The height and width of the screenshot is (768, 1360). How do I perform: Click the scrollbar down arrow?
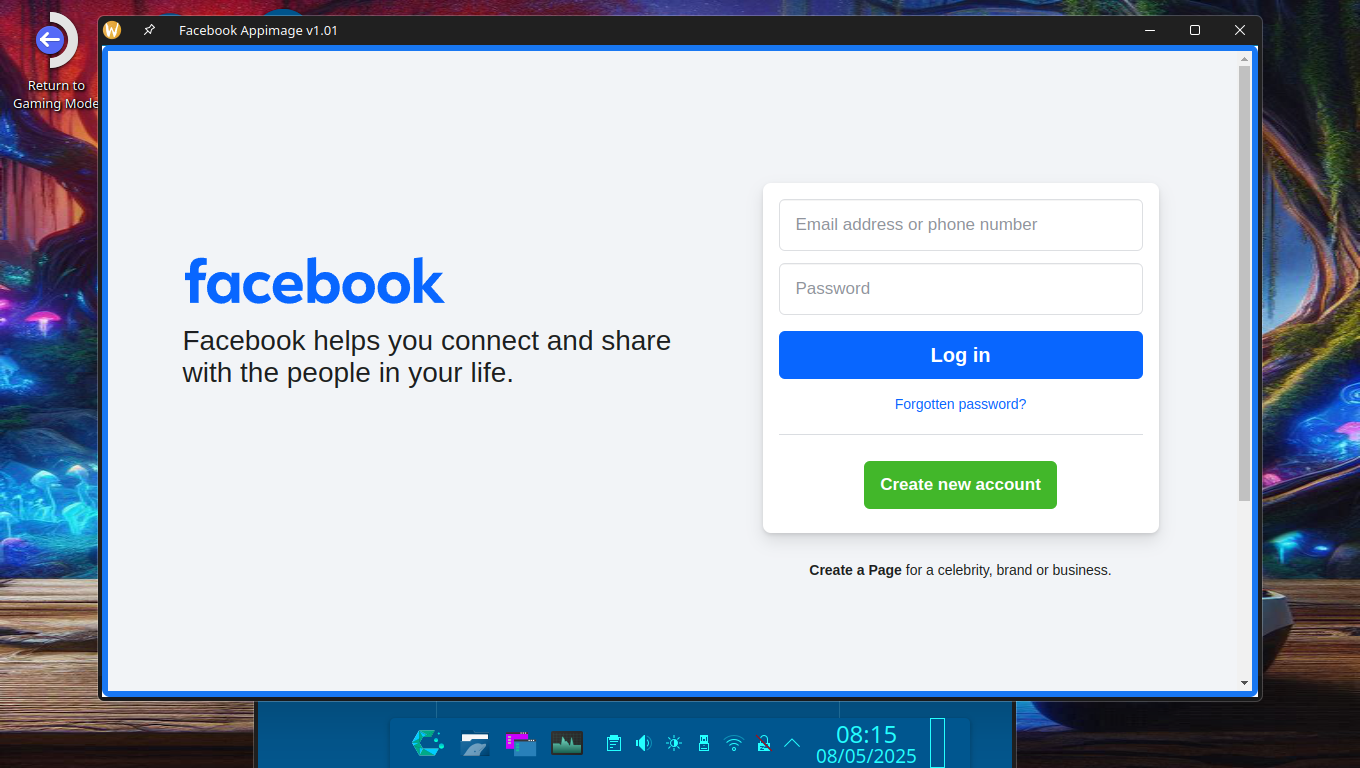pos(1244,683)
